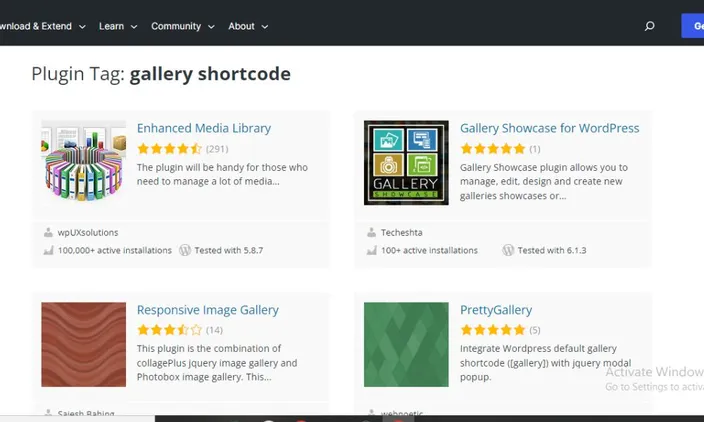Click 'Tested with 5.8.7' text

pyautogui.click(x=229, y=251)
